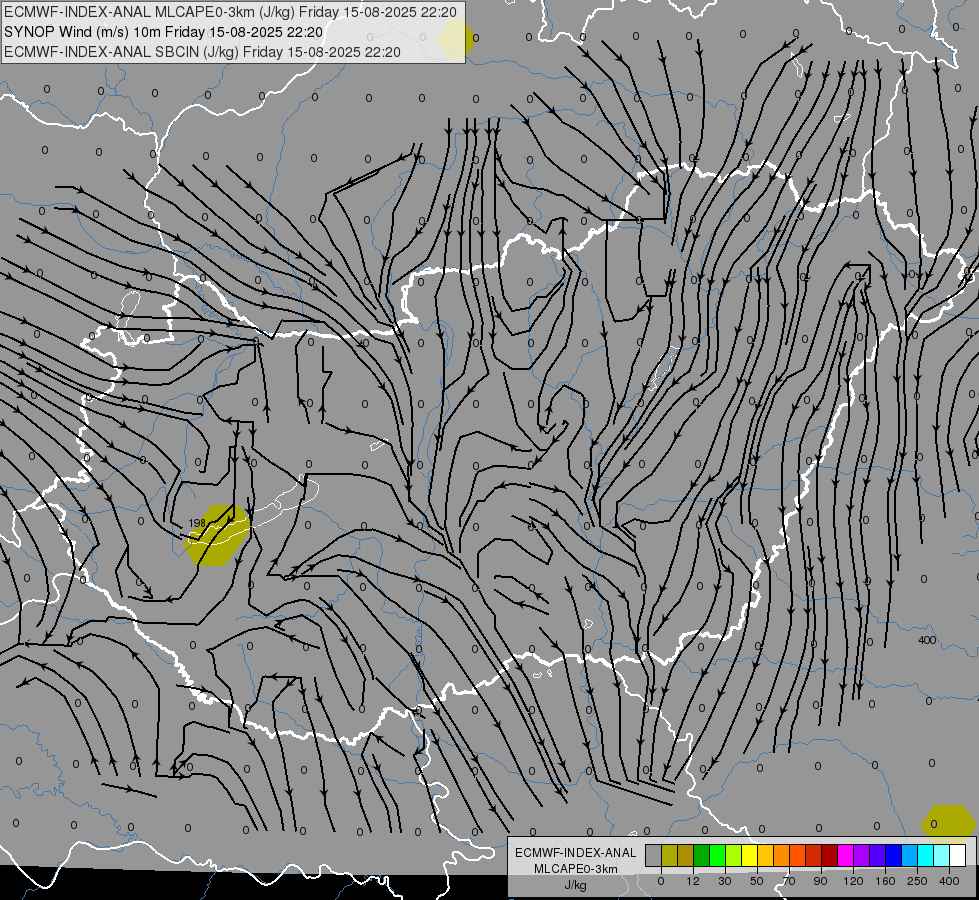Select the magenta legend swatch
Image resolution: width=979 pixels, height=900 pixels.
tap(846, 855)
